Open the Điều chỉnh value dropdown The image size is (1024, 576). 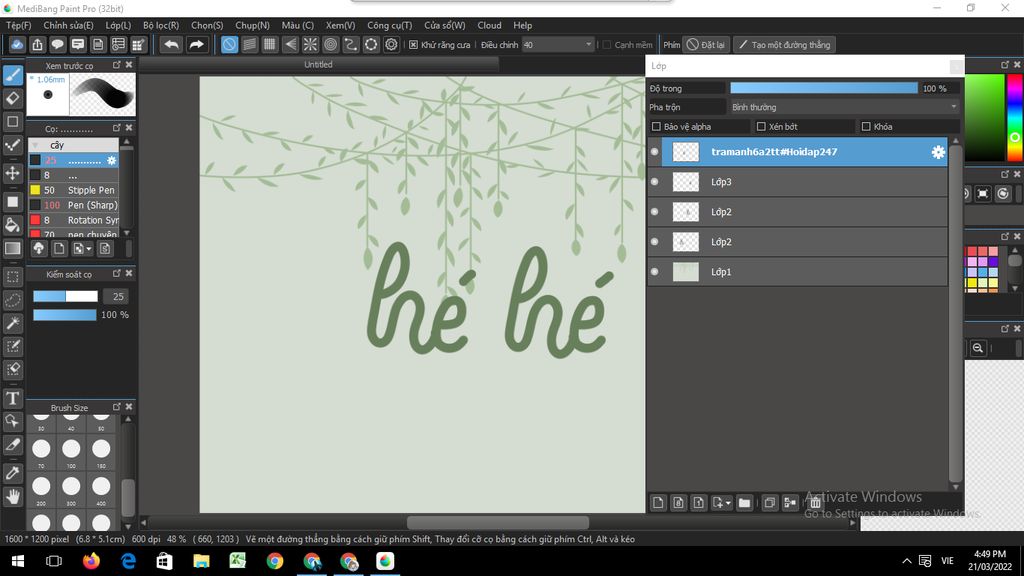click(558, 44)
